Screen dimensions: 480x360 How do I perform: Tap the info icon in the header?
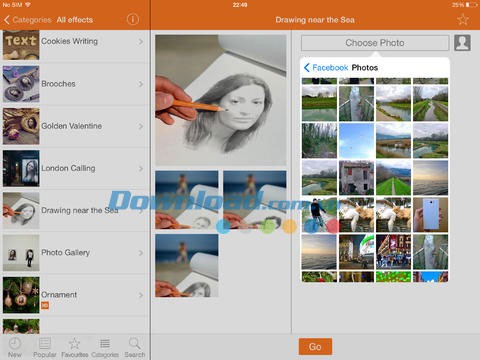point(133,19)
